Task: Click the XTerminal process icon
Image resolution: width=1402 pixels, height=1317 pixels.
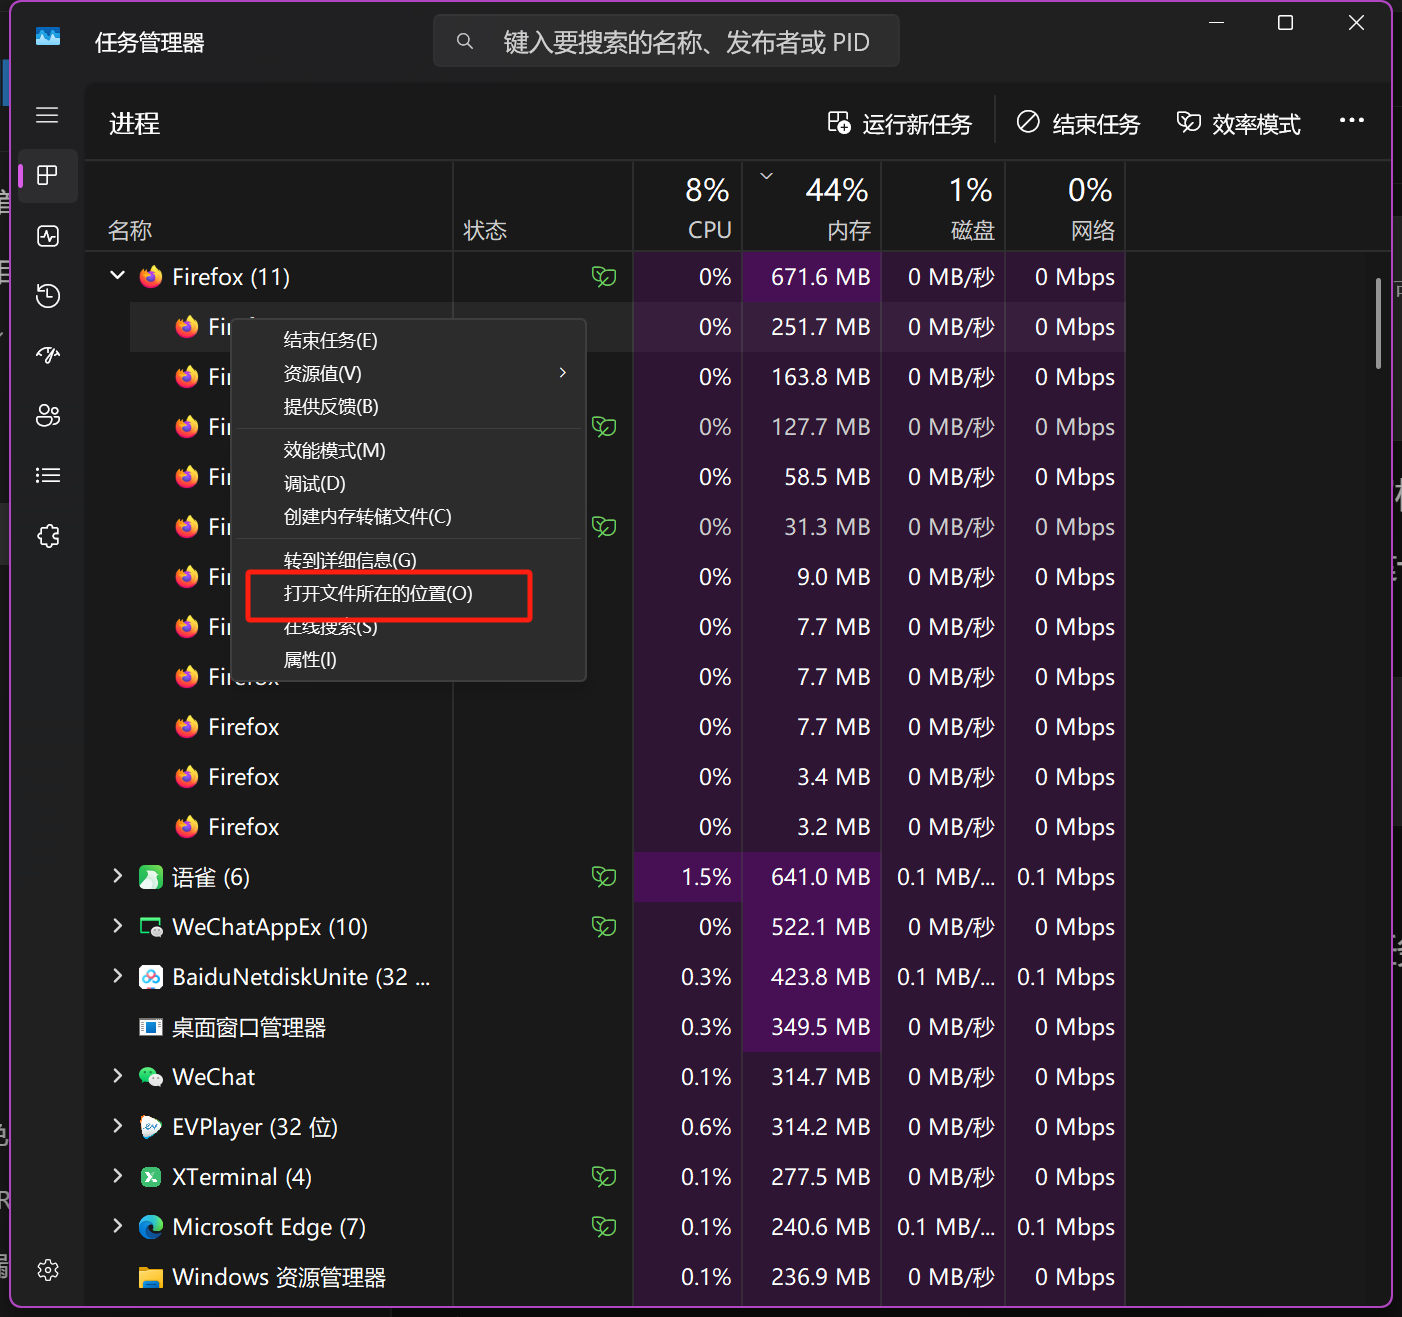Action: coord(151,1178)
